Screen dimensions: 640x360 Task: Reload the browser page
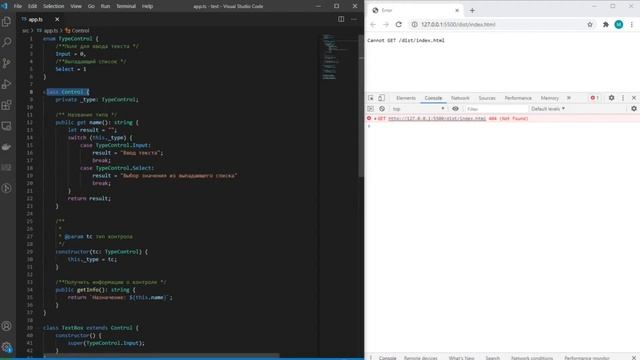pyautogui.click(x=399, y=24)
